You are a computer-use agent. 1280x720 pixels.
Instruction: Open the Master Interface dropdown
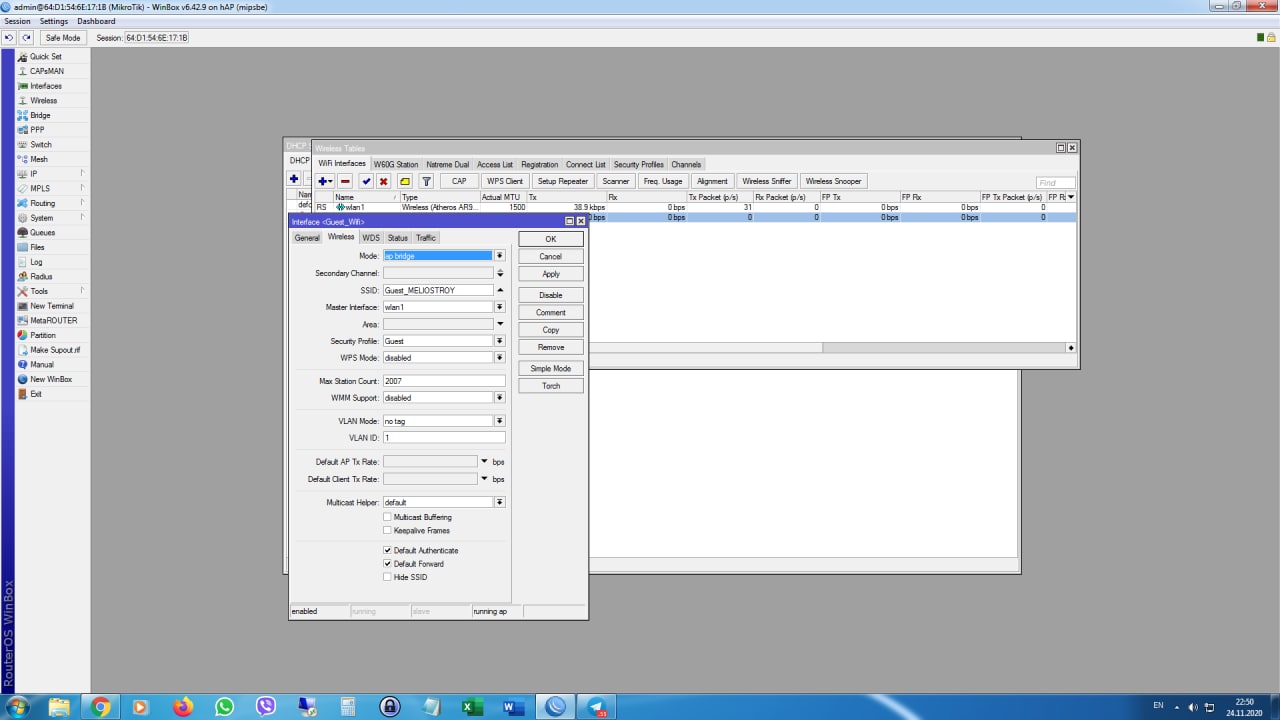pyautogui.click(x=500, y=307)
